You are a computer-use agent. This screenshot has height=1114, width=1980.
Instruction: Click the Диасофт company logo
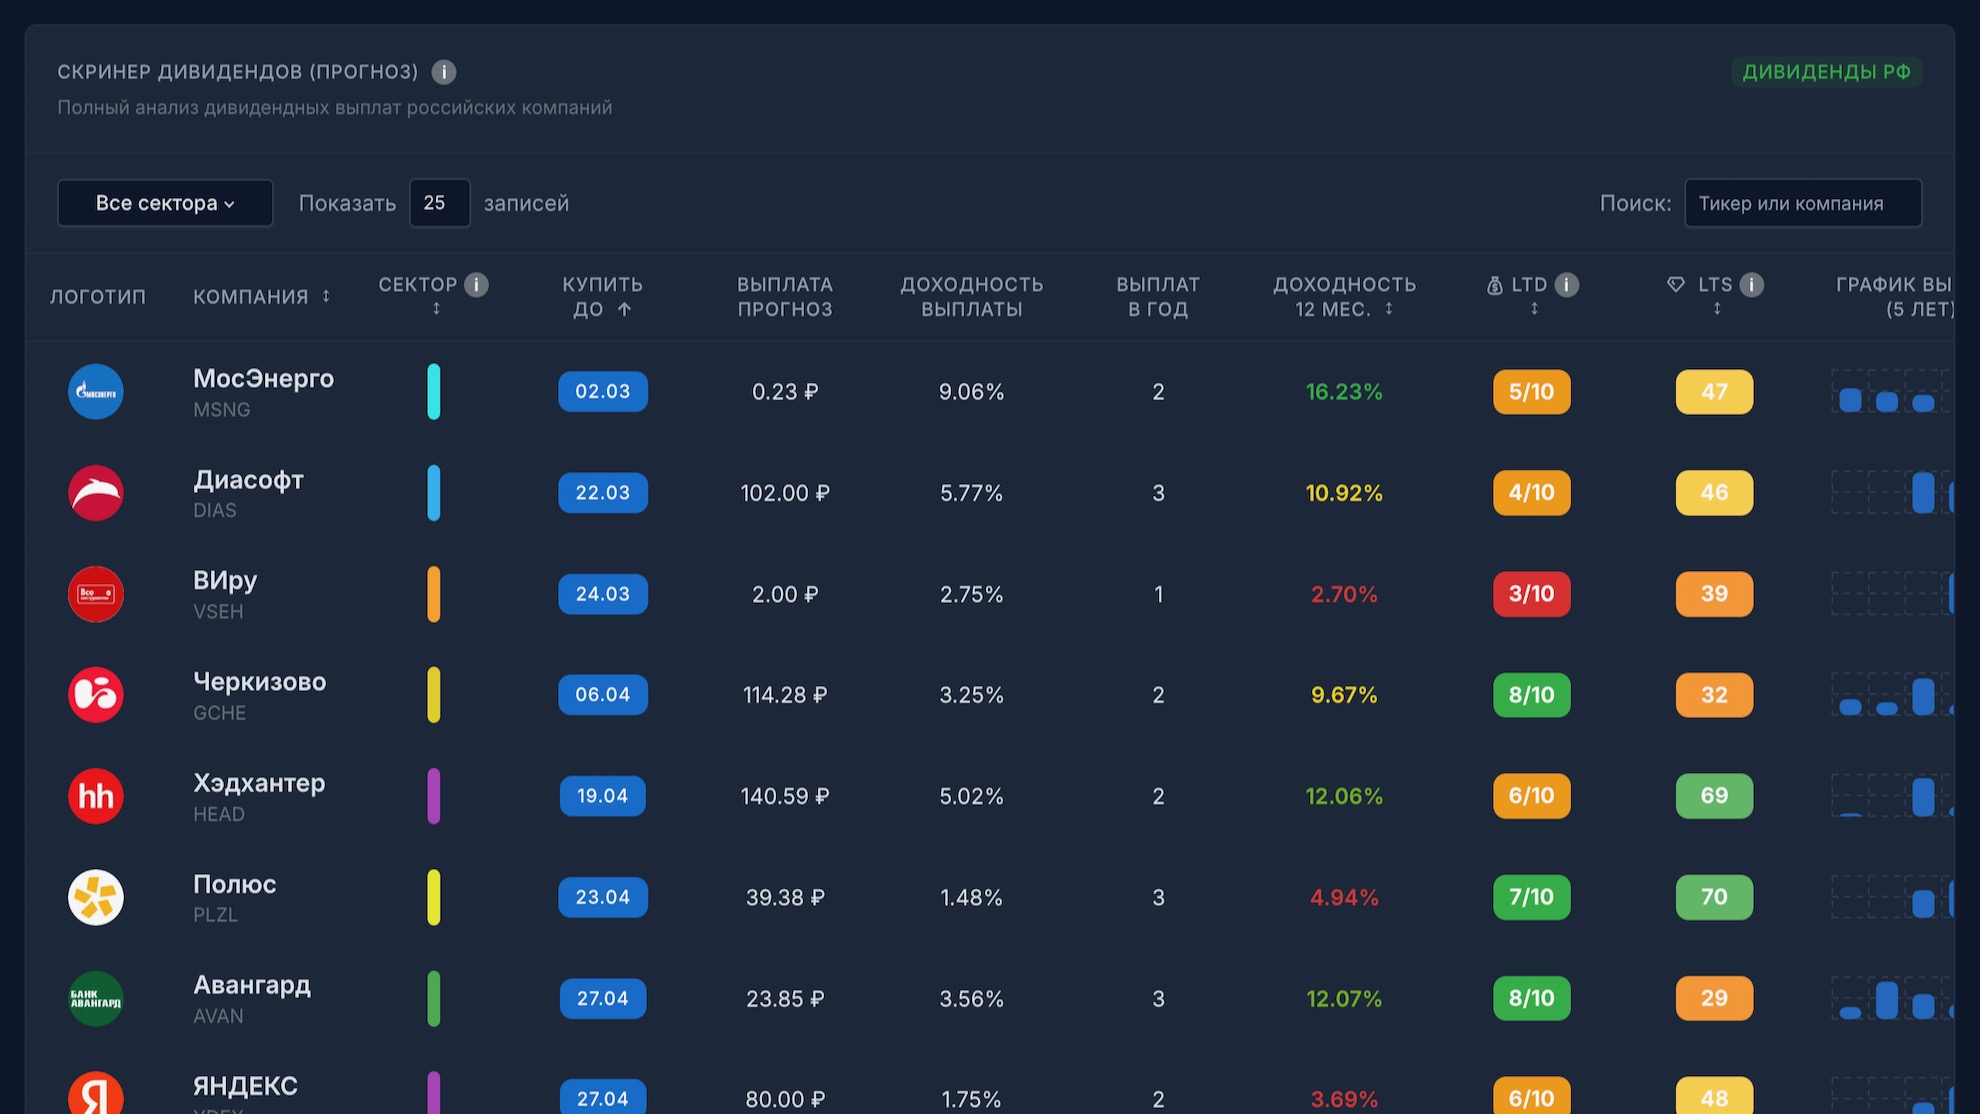pos(96,493)
